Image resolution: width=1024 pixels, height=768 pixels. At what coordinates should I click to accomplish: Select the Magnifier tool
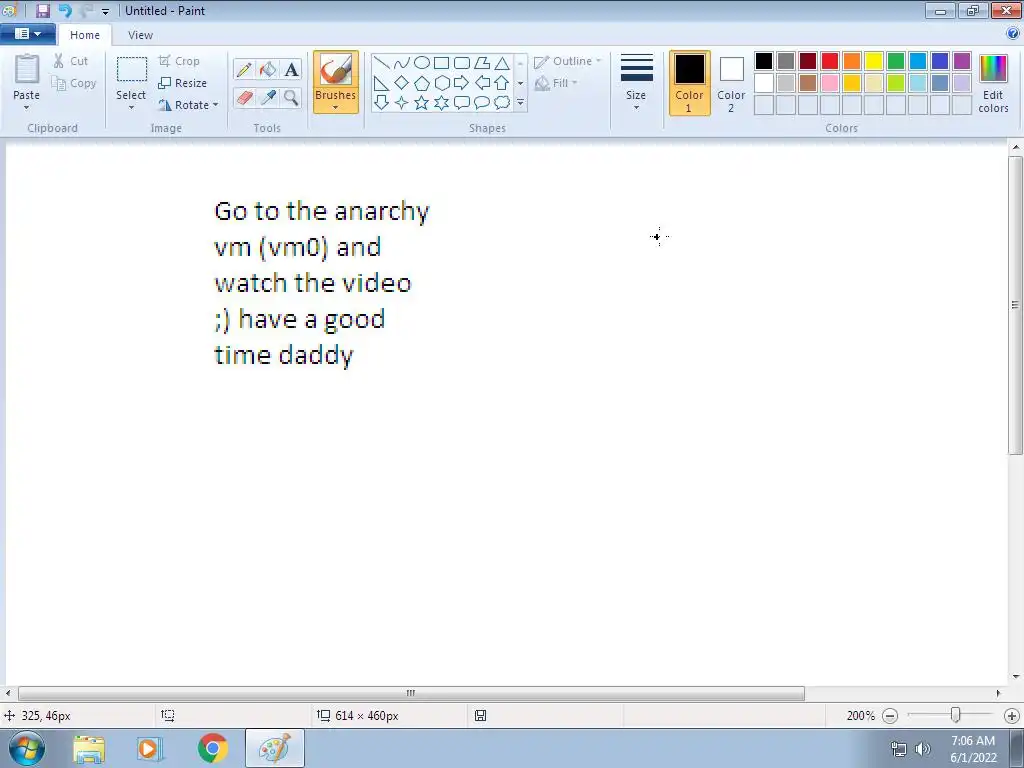[x=291, y=98]
